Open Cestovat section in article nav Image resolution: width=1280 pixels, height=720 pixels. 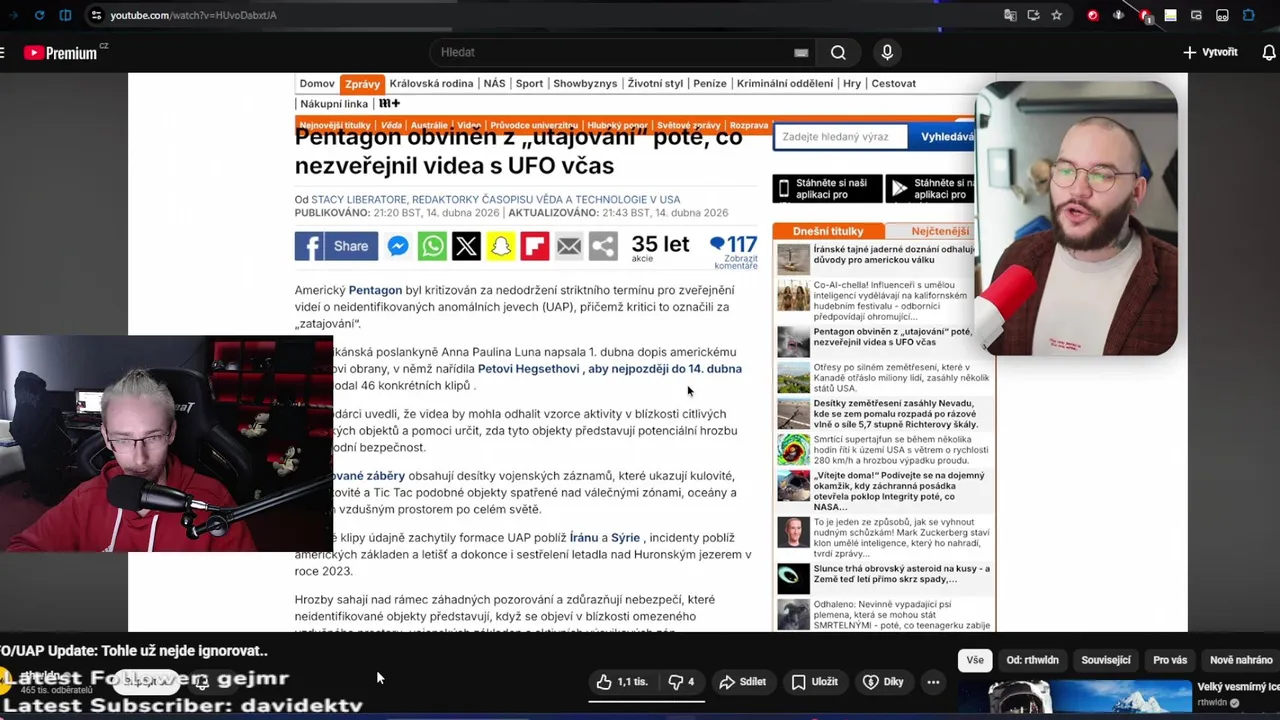(893, 84)
